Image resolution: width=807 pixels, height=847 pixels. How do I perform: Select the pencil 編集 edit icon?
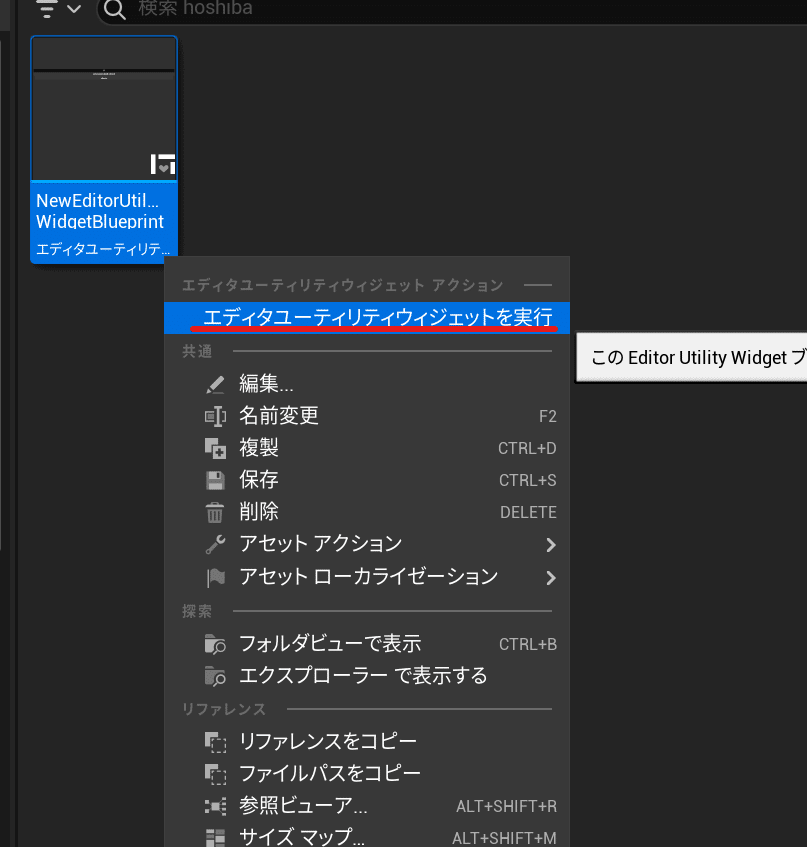coord(213,384)
